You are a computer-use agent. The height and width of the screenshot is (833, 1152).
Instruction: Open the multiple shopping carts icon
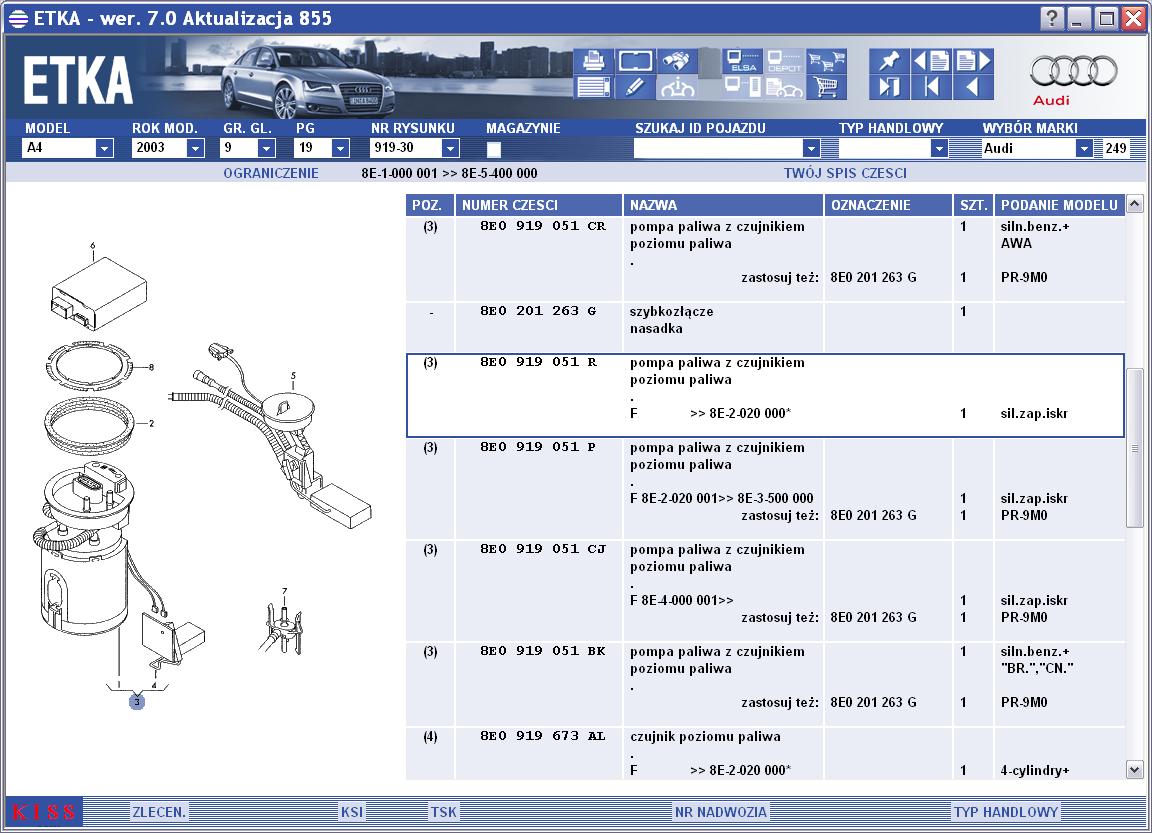(x=827, y=61)
